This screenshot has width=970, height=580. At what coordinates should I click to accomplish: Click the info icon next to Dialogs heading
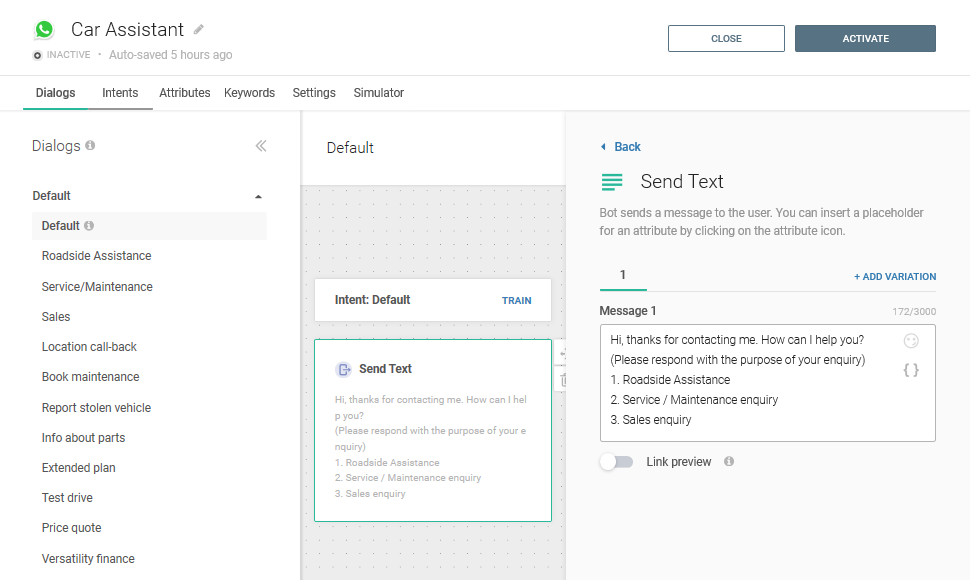pos(90,146)
